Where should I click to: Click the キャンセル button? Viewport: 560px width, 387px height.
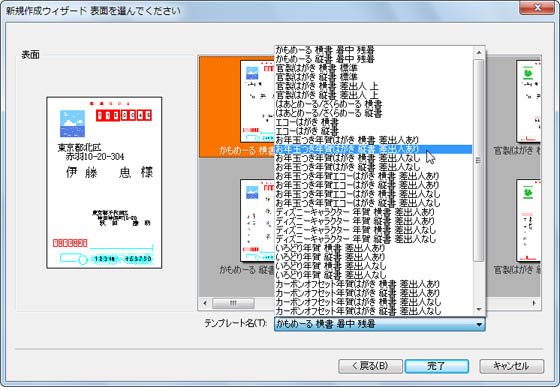coord(511,366)
